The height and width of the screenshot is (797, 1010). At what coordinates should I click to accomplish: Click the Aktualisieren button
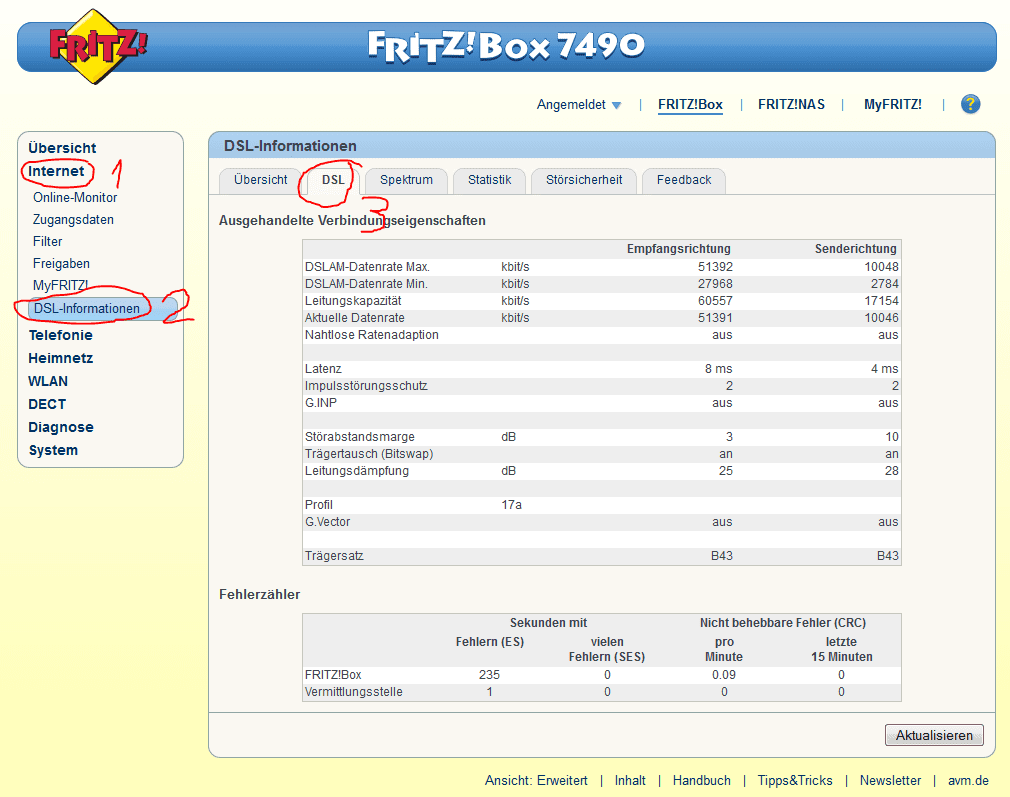pos(934,735)
